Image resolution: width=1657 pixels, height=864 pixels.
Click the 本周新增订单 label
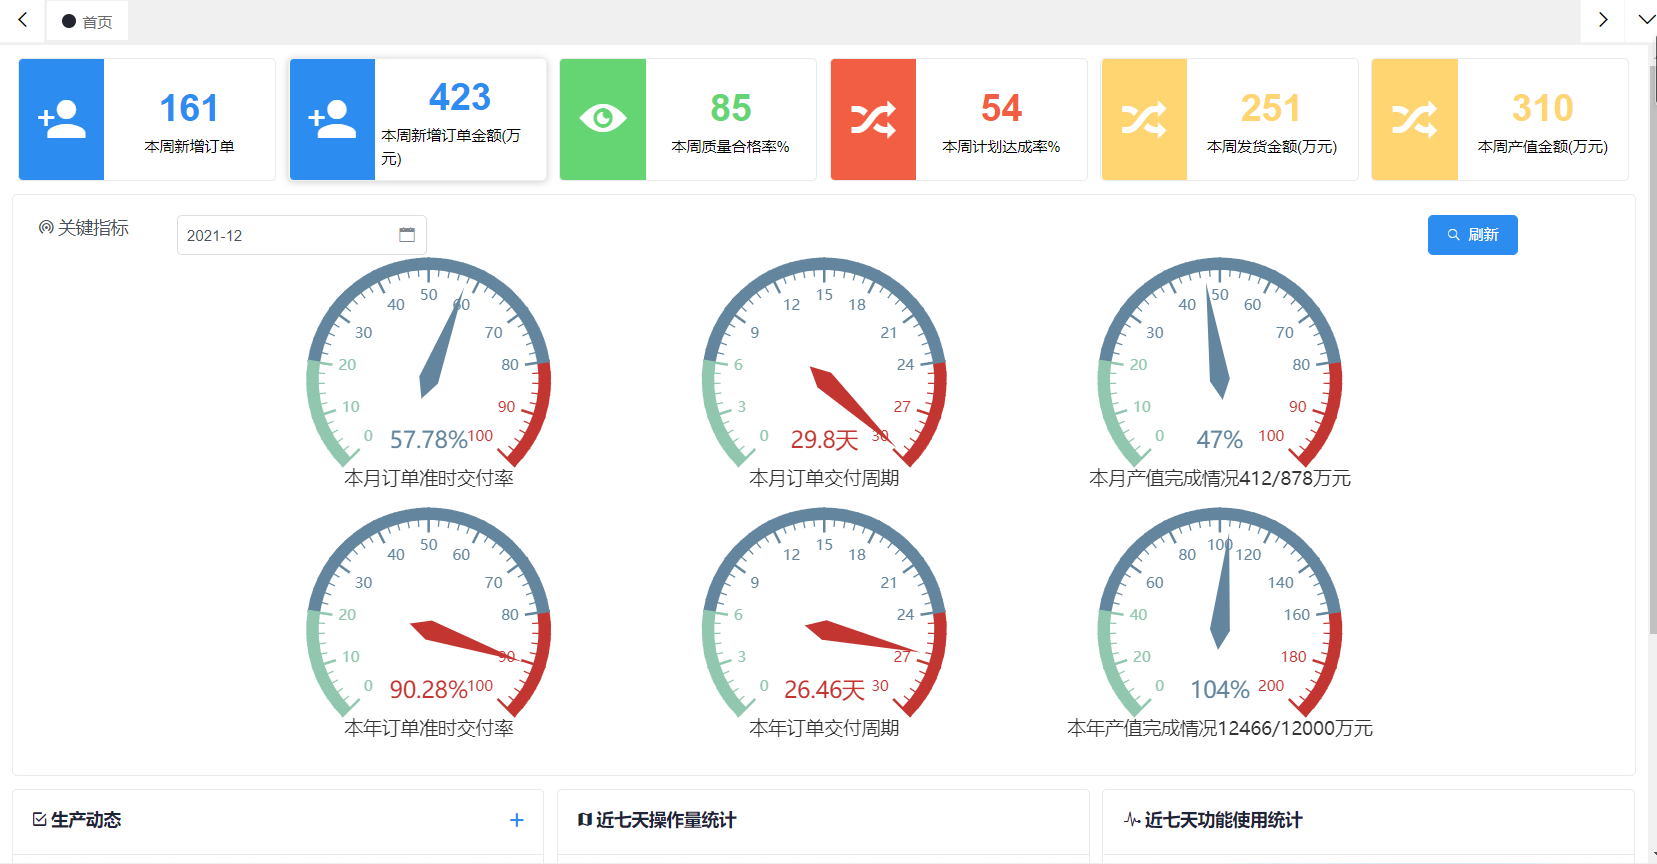point(189,147)
